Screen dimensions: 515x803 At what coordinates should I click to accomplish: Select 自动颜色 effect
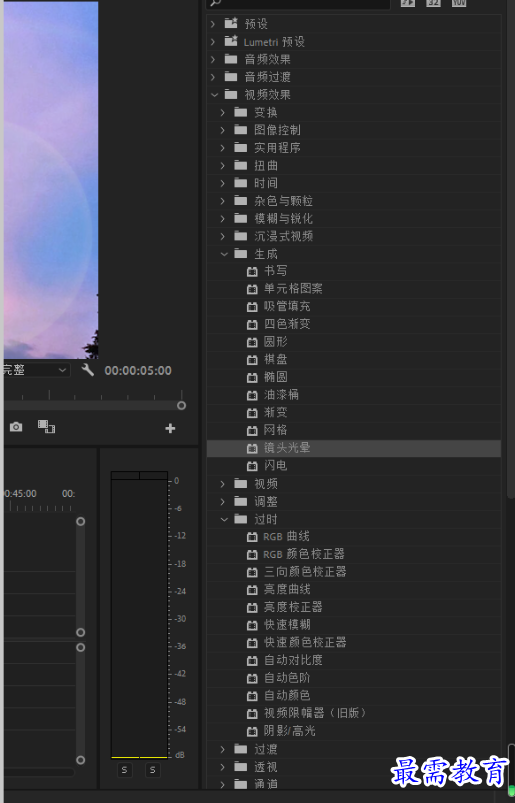click(287, 695)
